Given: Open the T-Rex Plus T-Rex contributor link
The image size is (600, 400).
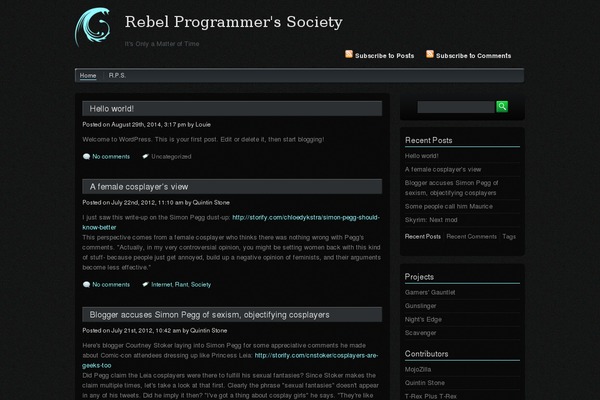Looking at the screenshot, I should [x=431, y=396].
